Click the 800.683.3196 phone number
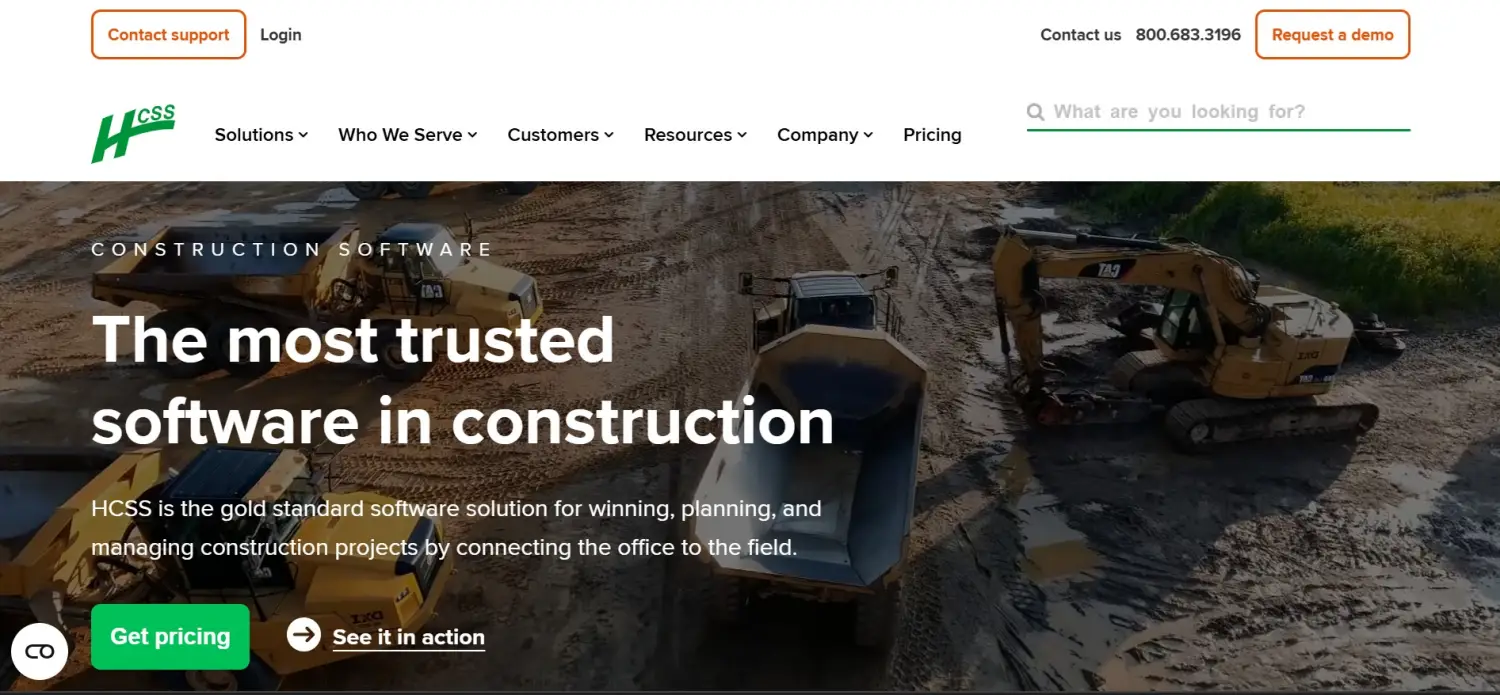1500x695 pixels. point(1188,35)
